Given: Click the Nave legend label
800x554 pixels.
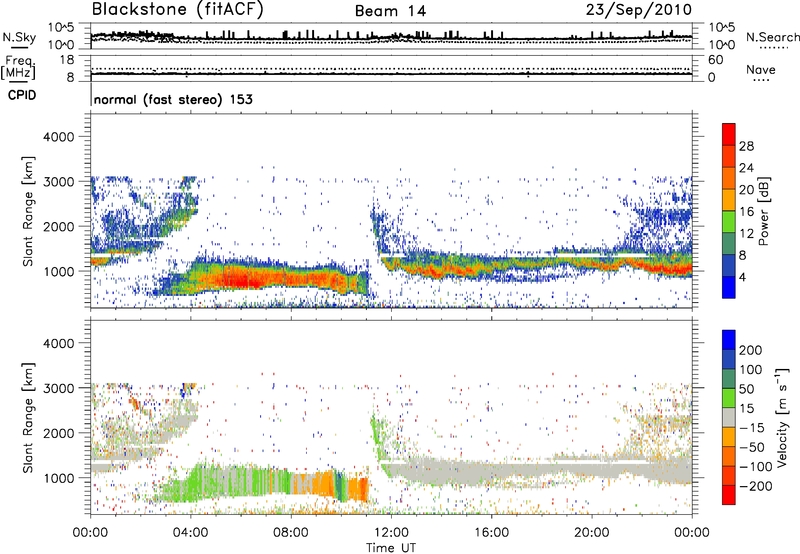Looking at the screenshot, I should click(x=761, y=69).
